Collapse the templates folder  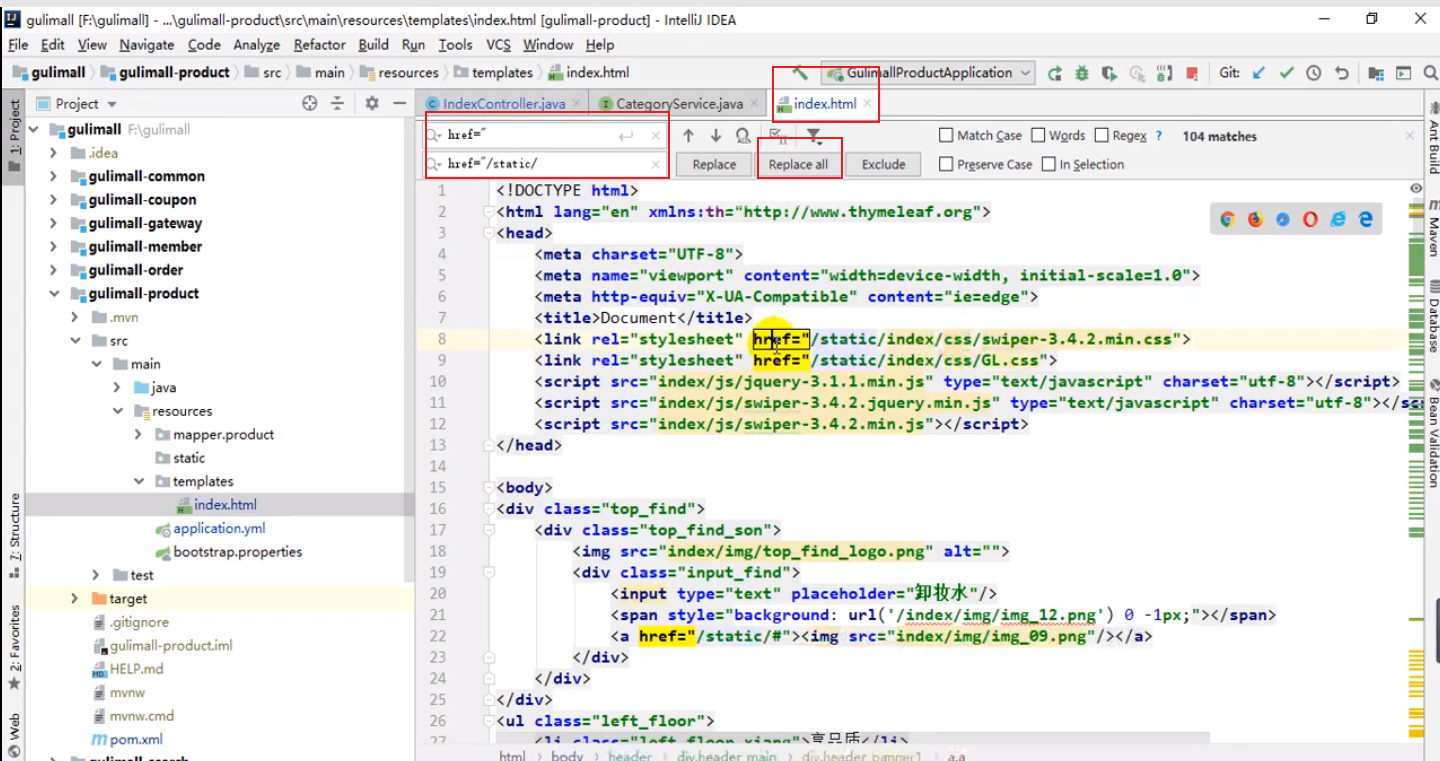point(139,481)
